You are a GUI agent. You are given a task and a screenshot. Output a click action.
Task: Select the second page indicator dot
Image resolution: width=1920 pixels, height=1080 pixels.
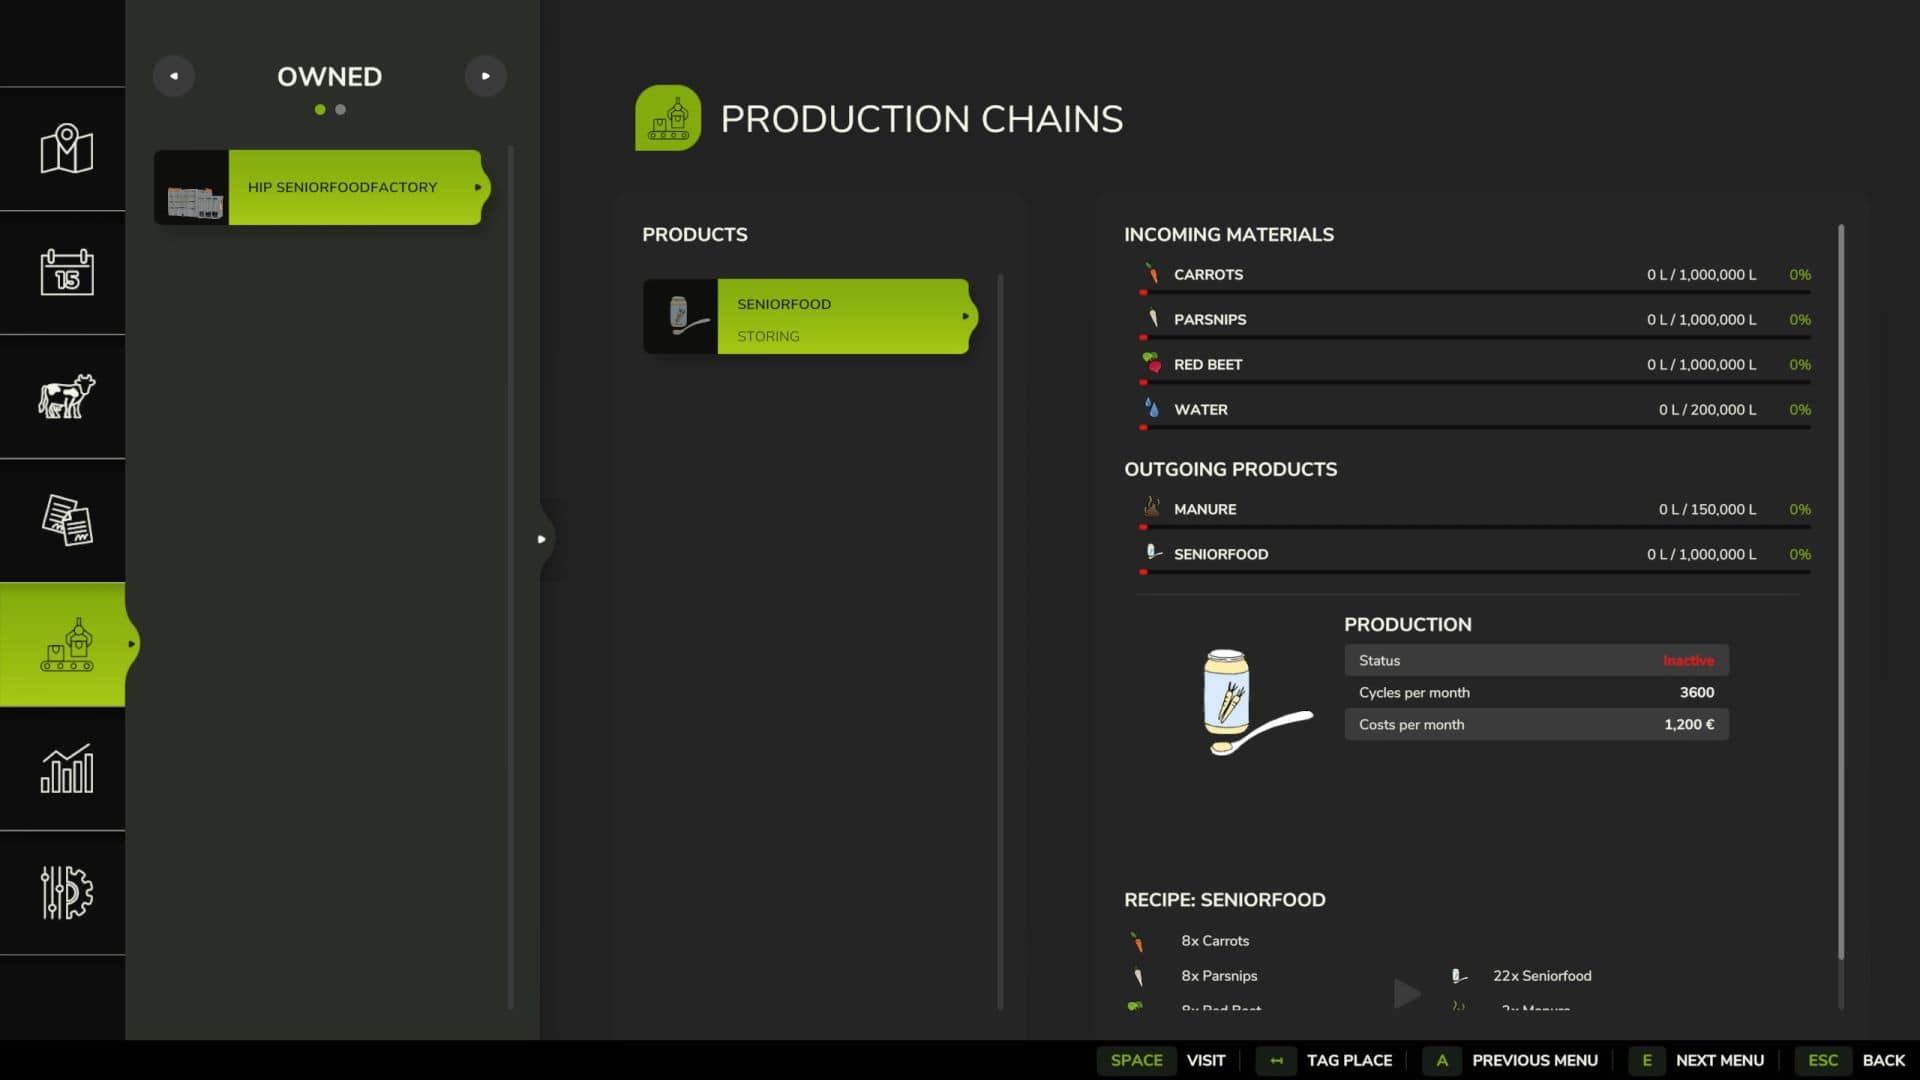tap(341, 110)
